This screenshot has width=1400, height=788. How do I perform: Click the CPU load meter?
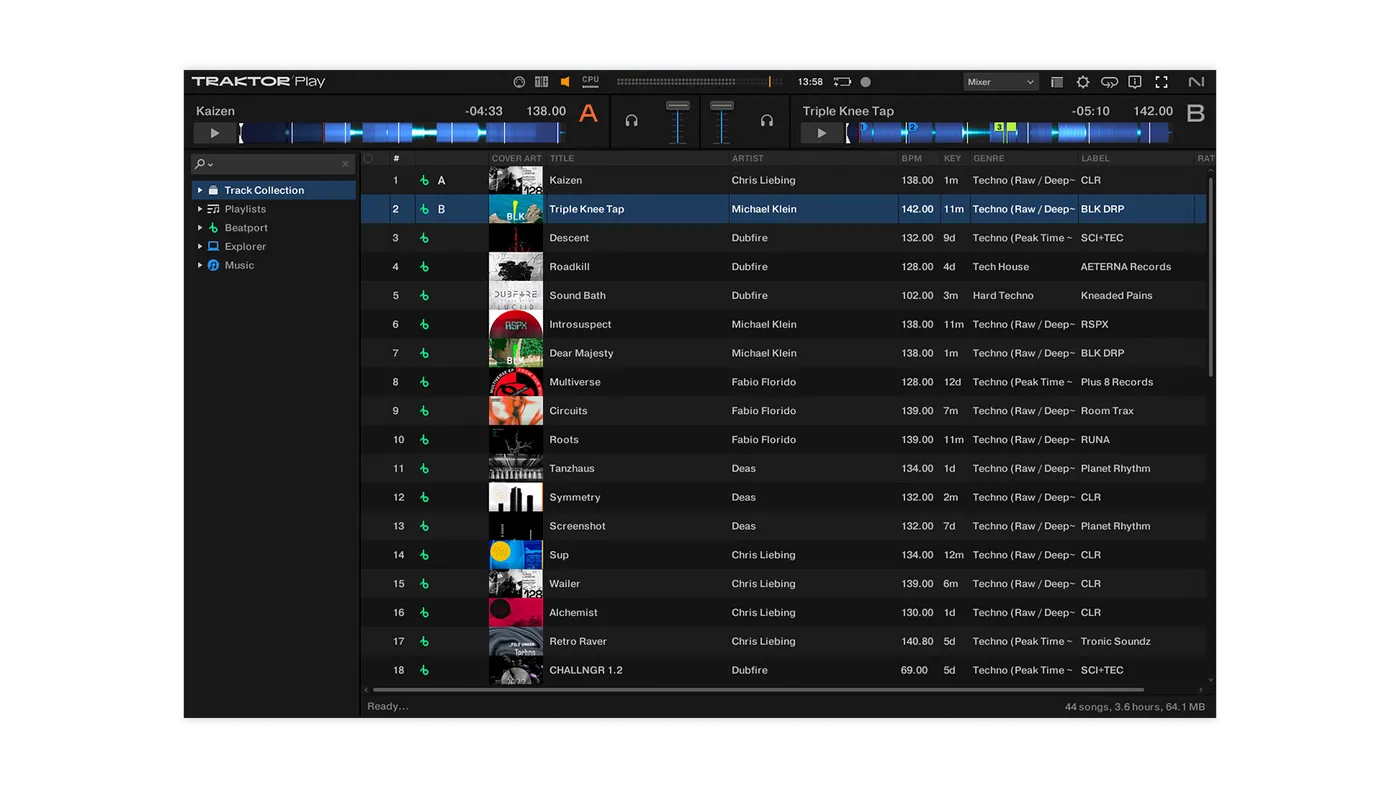[591, 81]
